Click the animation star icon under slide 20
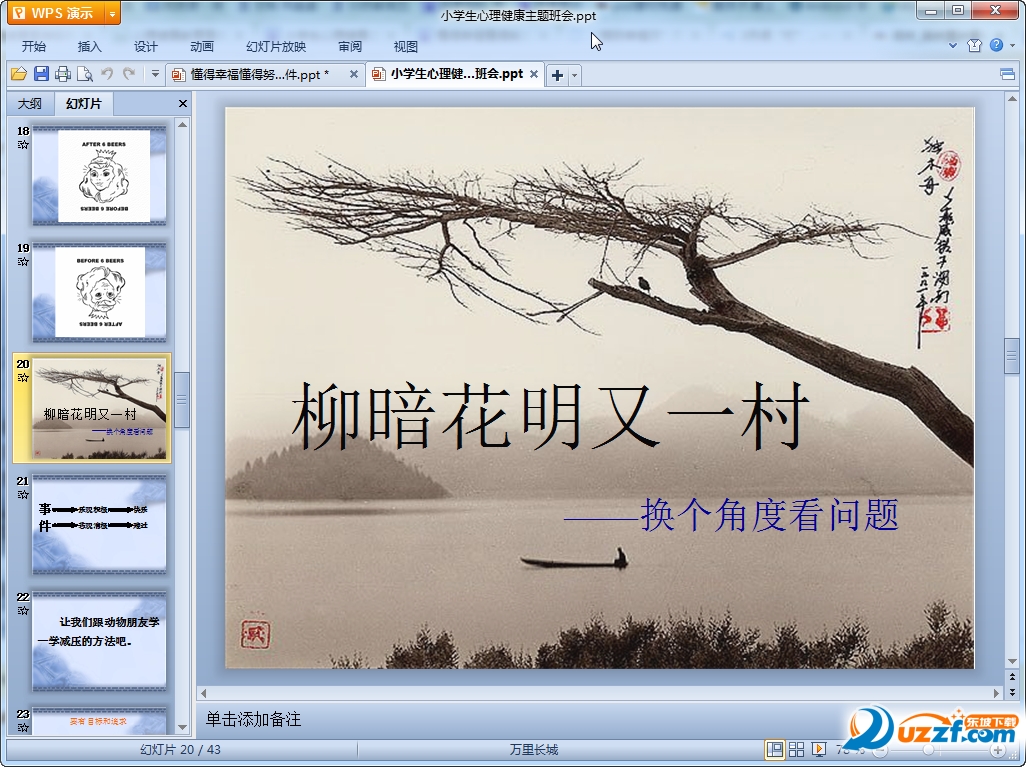Screen dimensions: 1026x767 (x=23, y=378)
